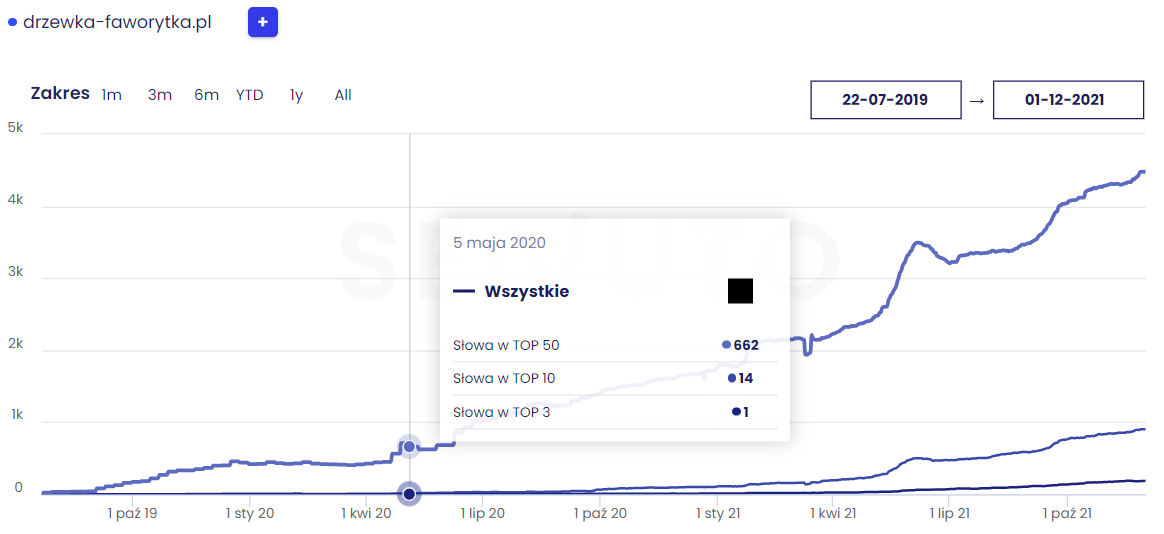Click the Słowa w TOP 50 row
Image resolution: width=1164 pixels, height=534 pixels.
pos(615,345)
